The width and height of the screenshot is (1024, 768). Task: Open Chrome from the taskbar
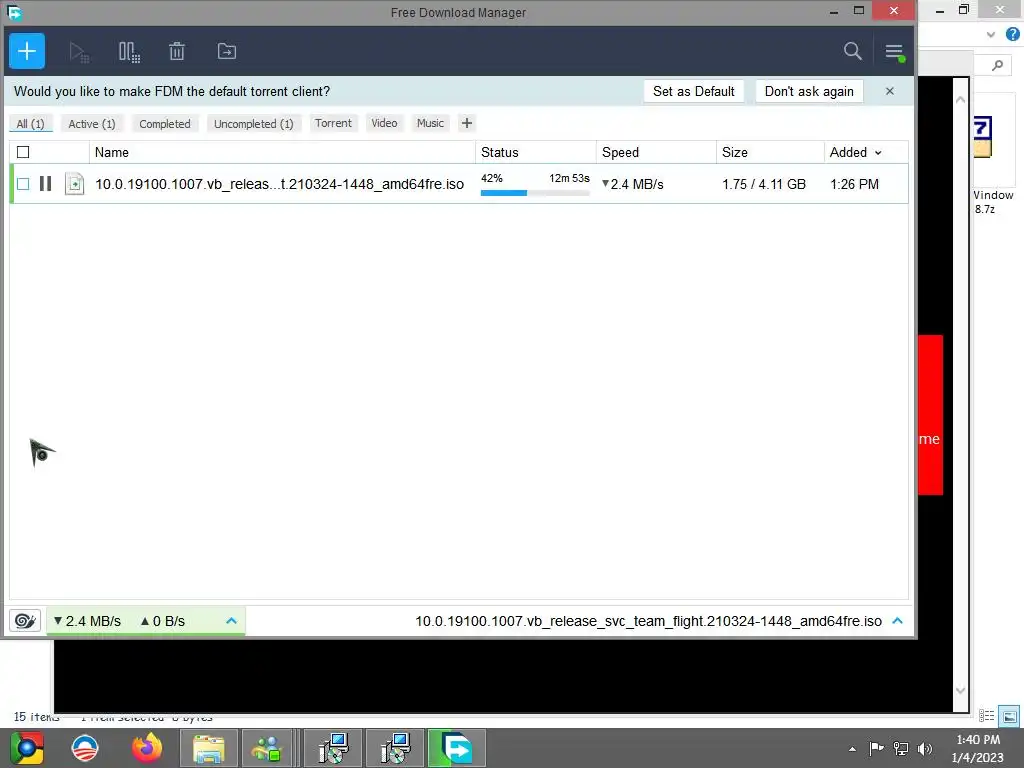[27, 748]
